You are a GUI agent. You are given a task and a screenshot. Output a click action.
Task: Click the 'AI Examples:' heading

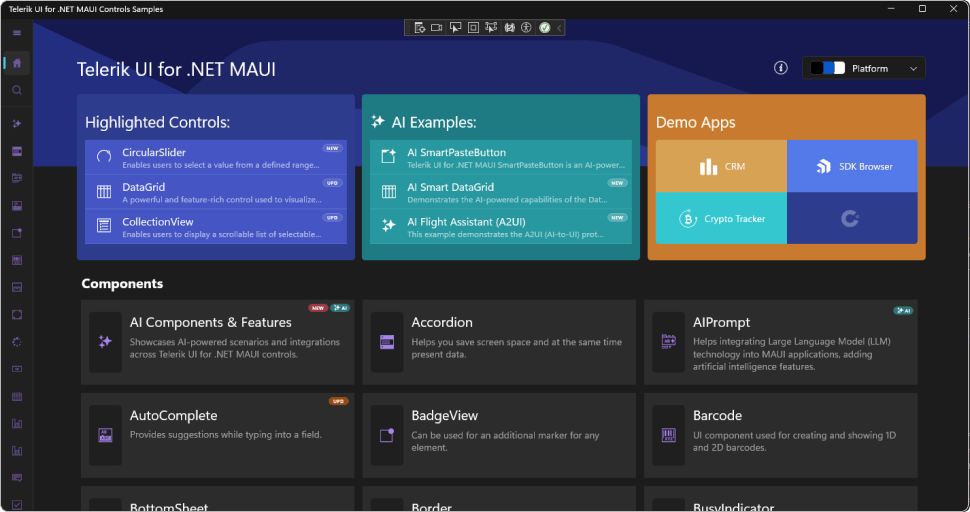pos(434,122)
